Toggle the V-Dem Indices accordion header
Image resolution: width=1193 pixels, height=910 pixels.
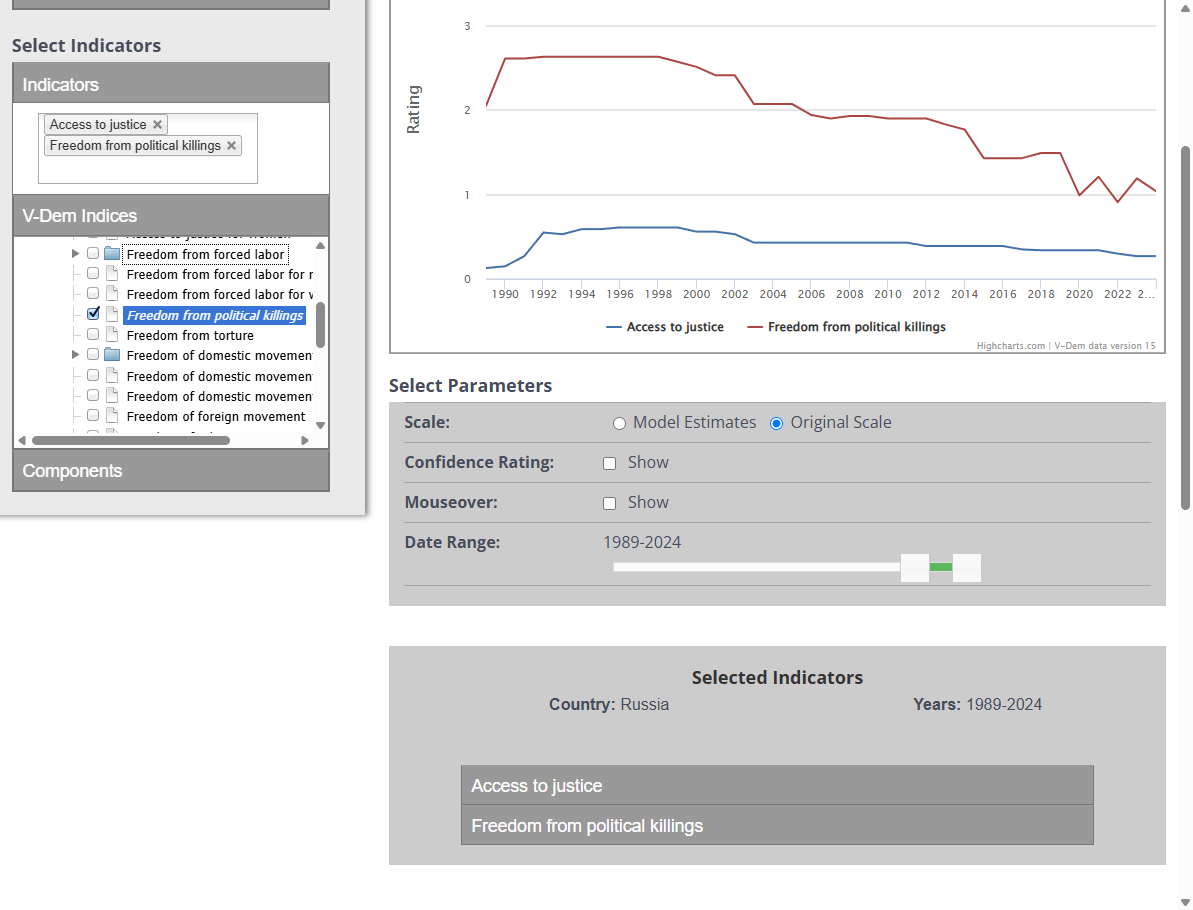[x=171, y=215]
